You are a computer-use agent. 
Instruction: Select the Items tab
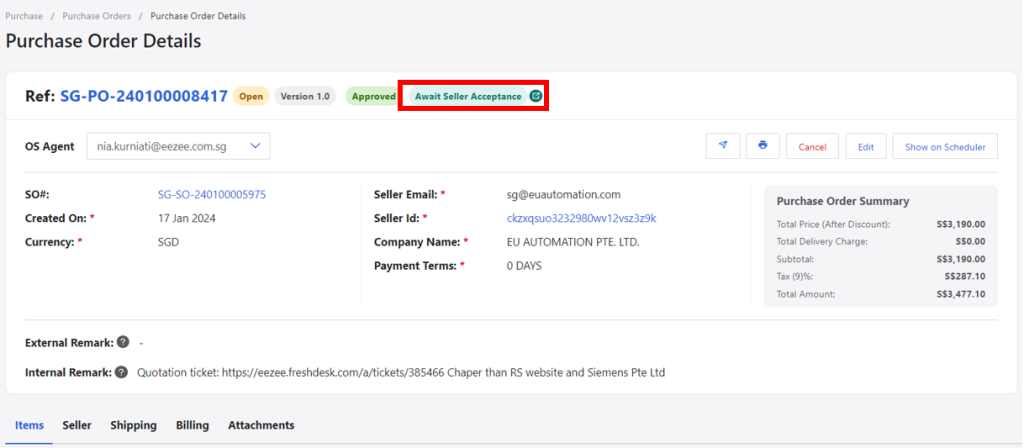(29, 425)
